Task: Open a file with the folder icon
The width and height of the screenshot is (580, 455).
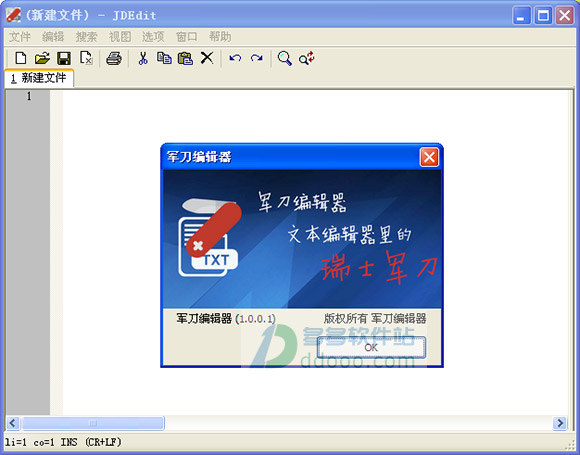Action: [42, 58]
